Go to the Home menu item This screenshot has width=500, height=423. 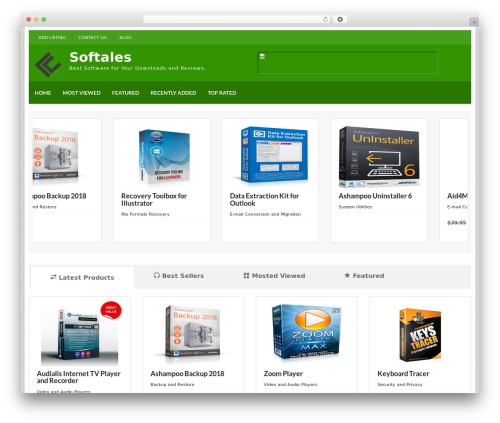tap(43, 93)
